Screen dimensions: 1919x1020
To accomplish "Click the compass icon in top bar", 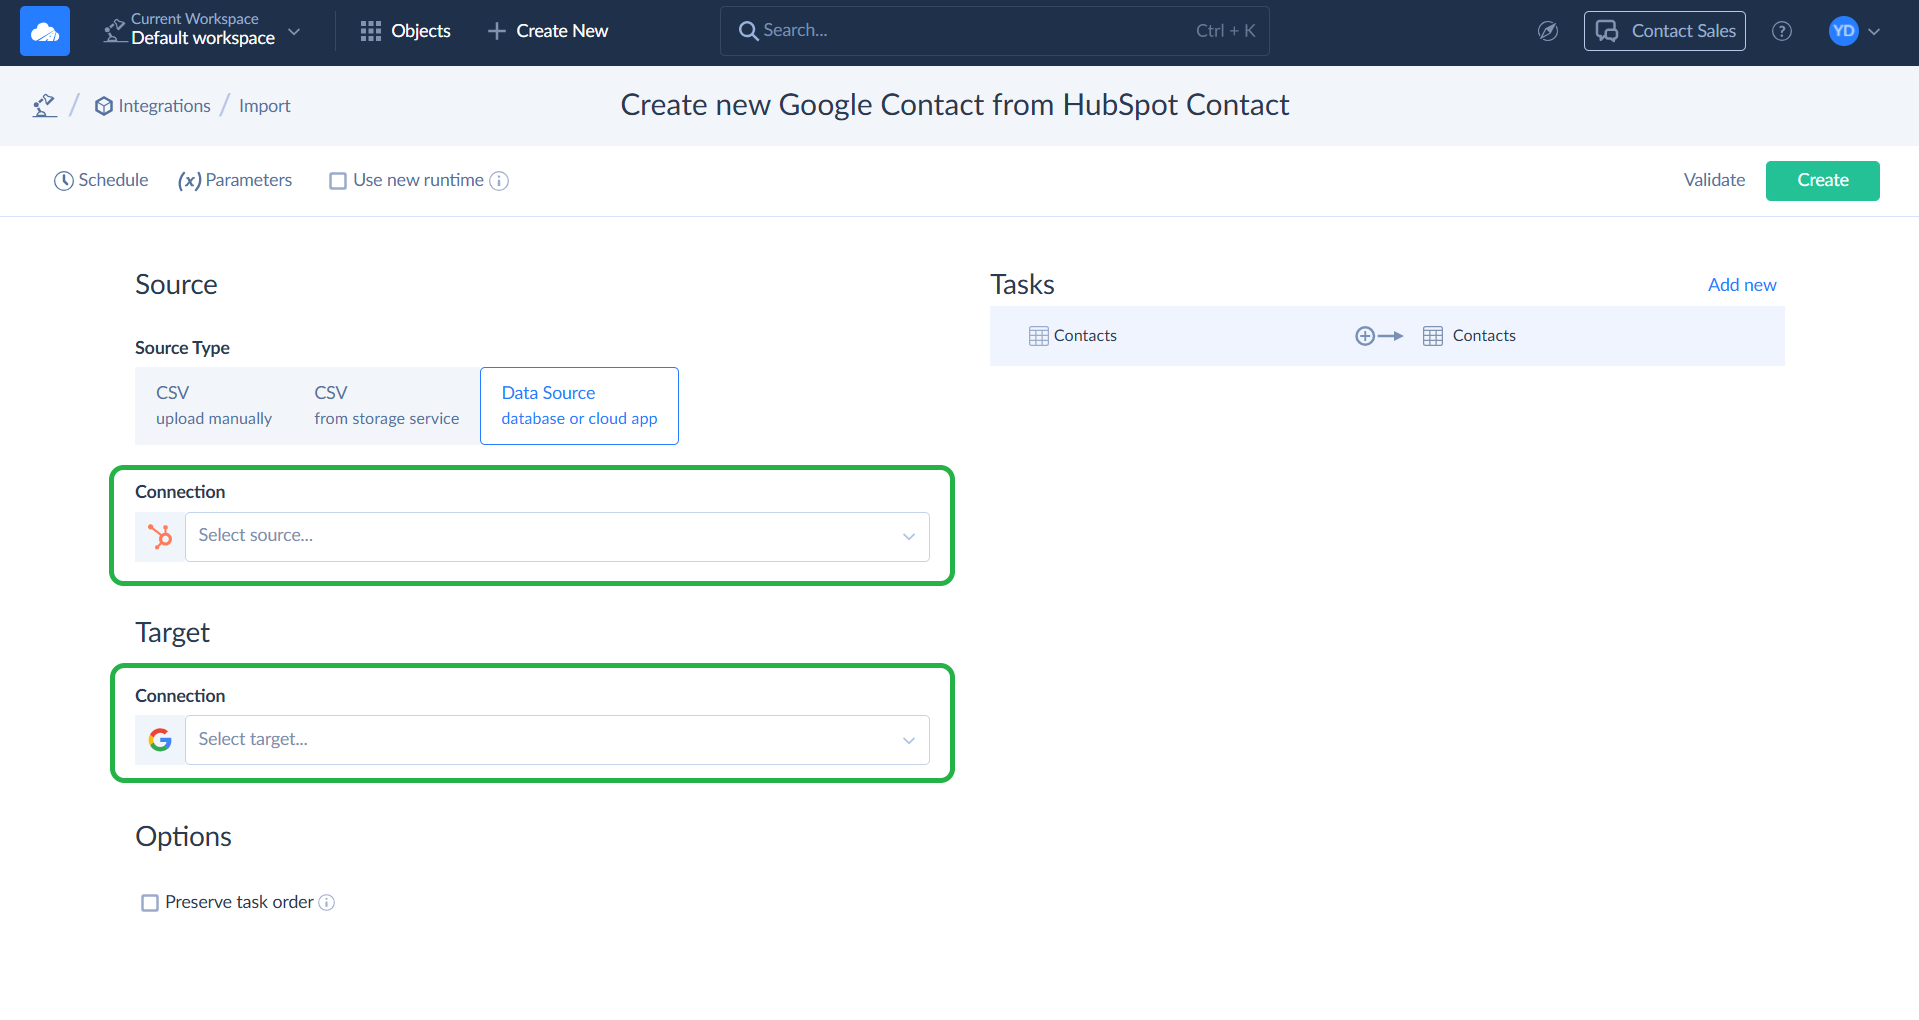I will coord(1547,31).
